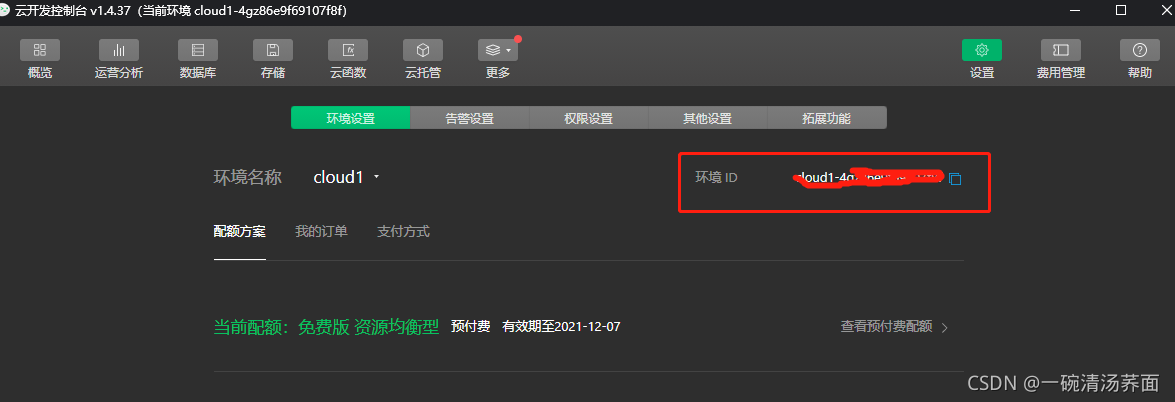This screenshot has width=1175, height=402.
Task: Open the 我的订单 sub-tab
Action: pyautogui.click(x=321, y=232)
